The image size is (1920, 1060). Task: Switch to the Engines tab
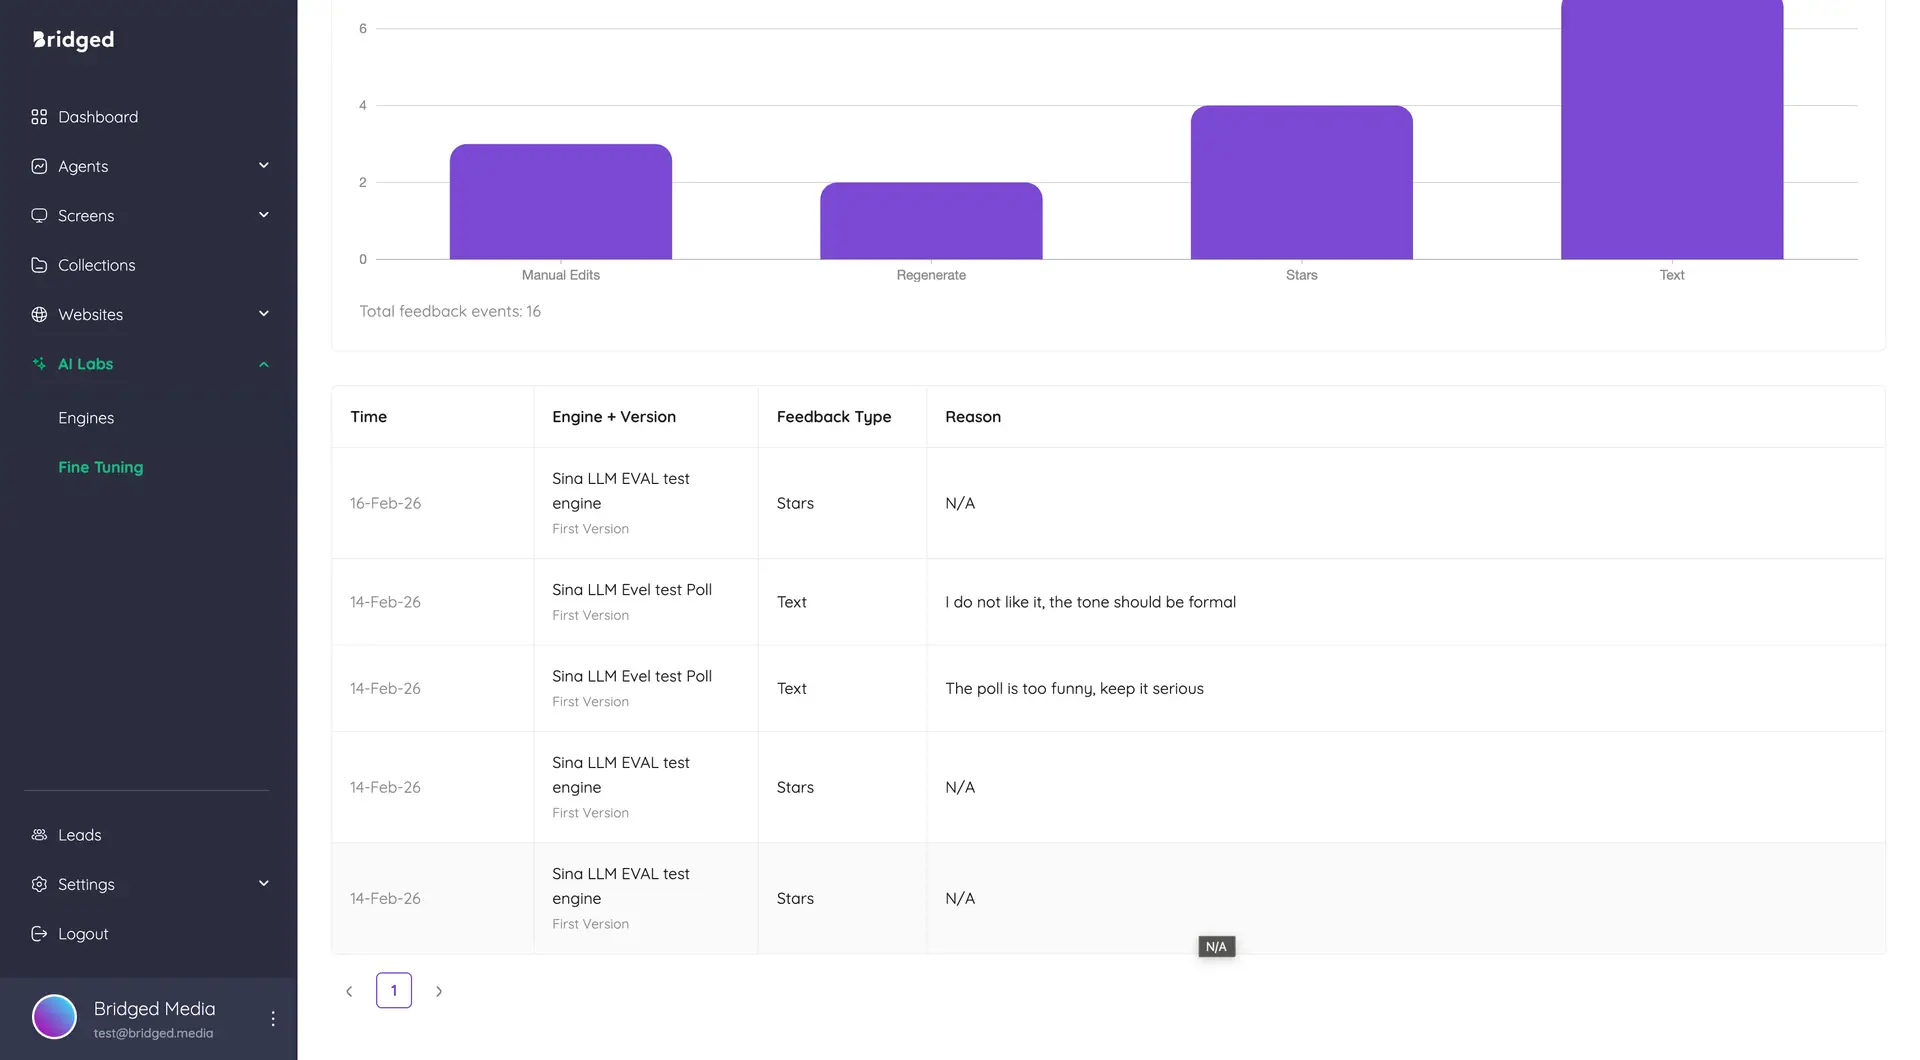(86, 417)
